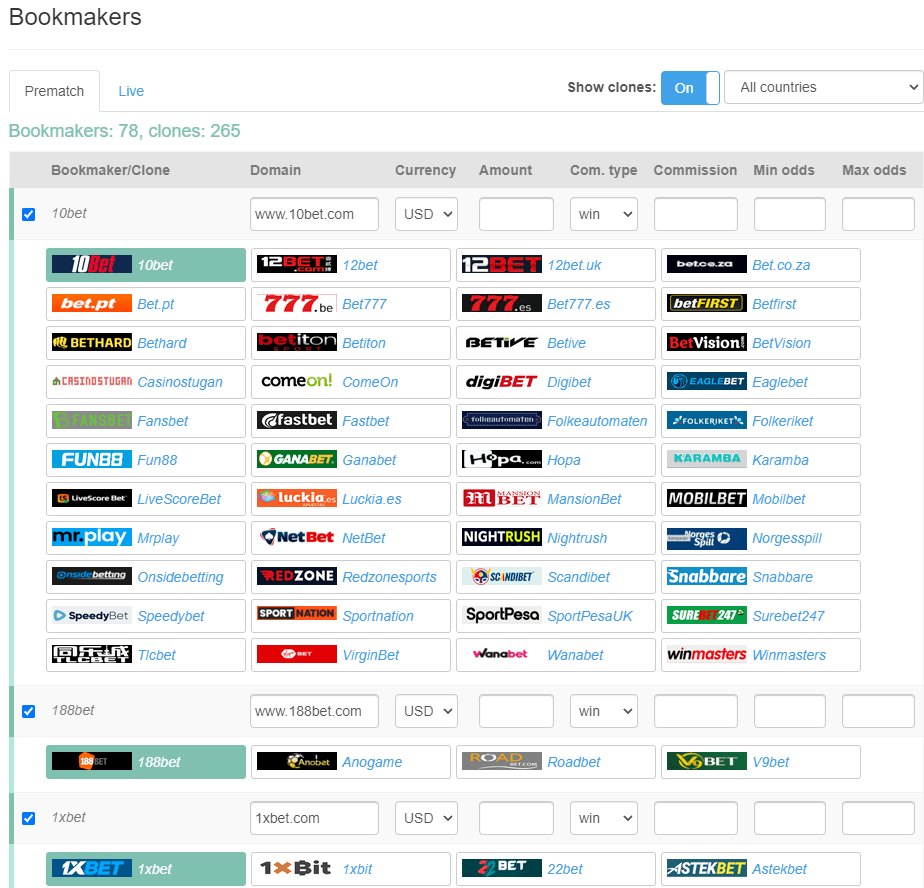
Task: Click the Ganabet logo
Action: [296, 459]
